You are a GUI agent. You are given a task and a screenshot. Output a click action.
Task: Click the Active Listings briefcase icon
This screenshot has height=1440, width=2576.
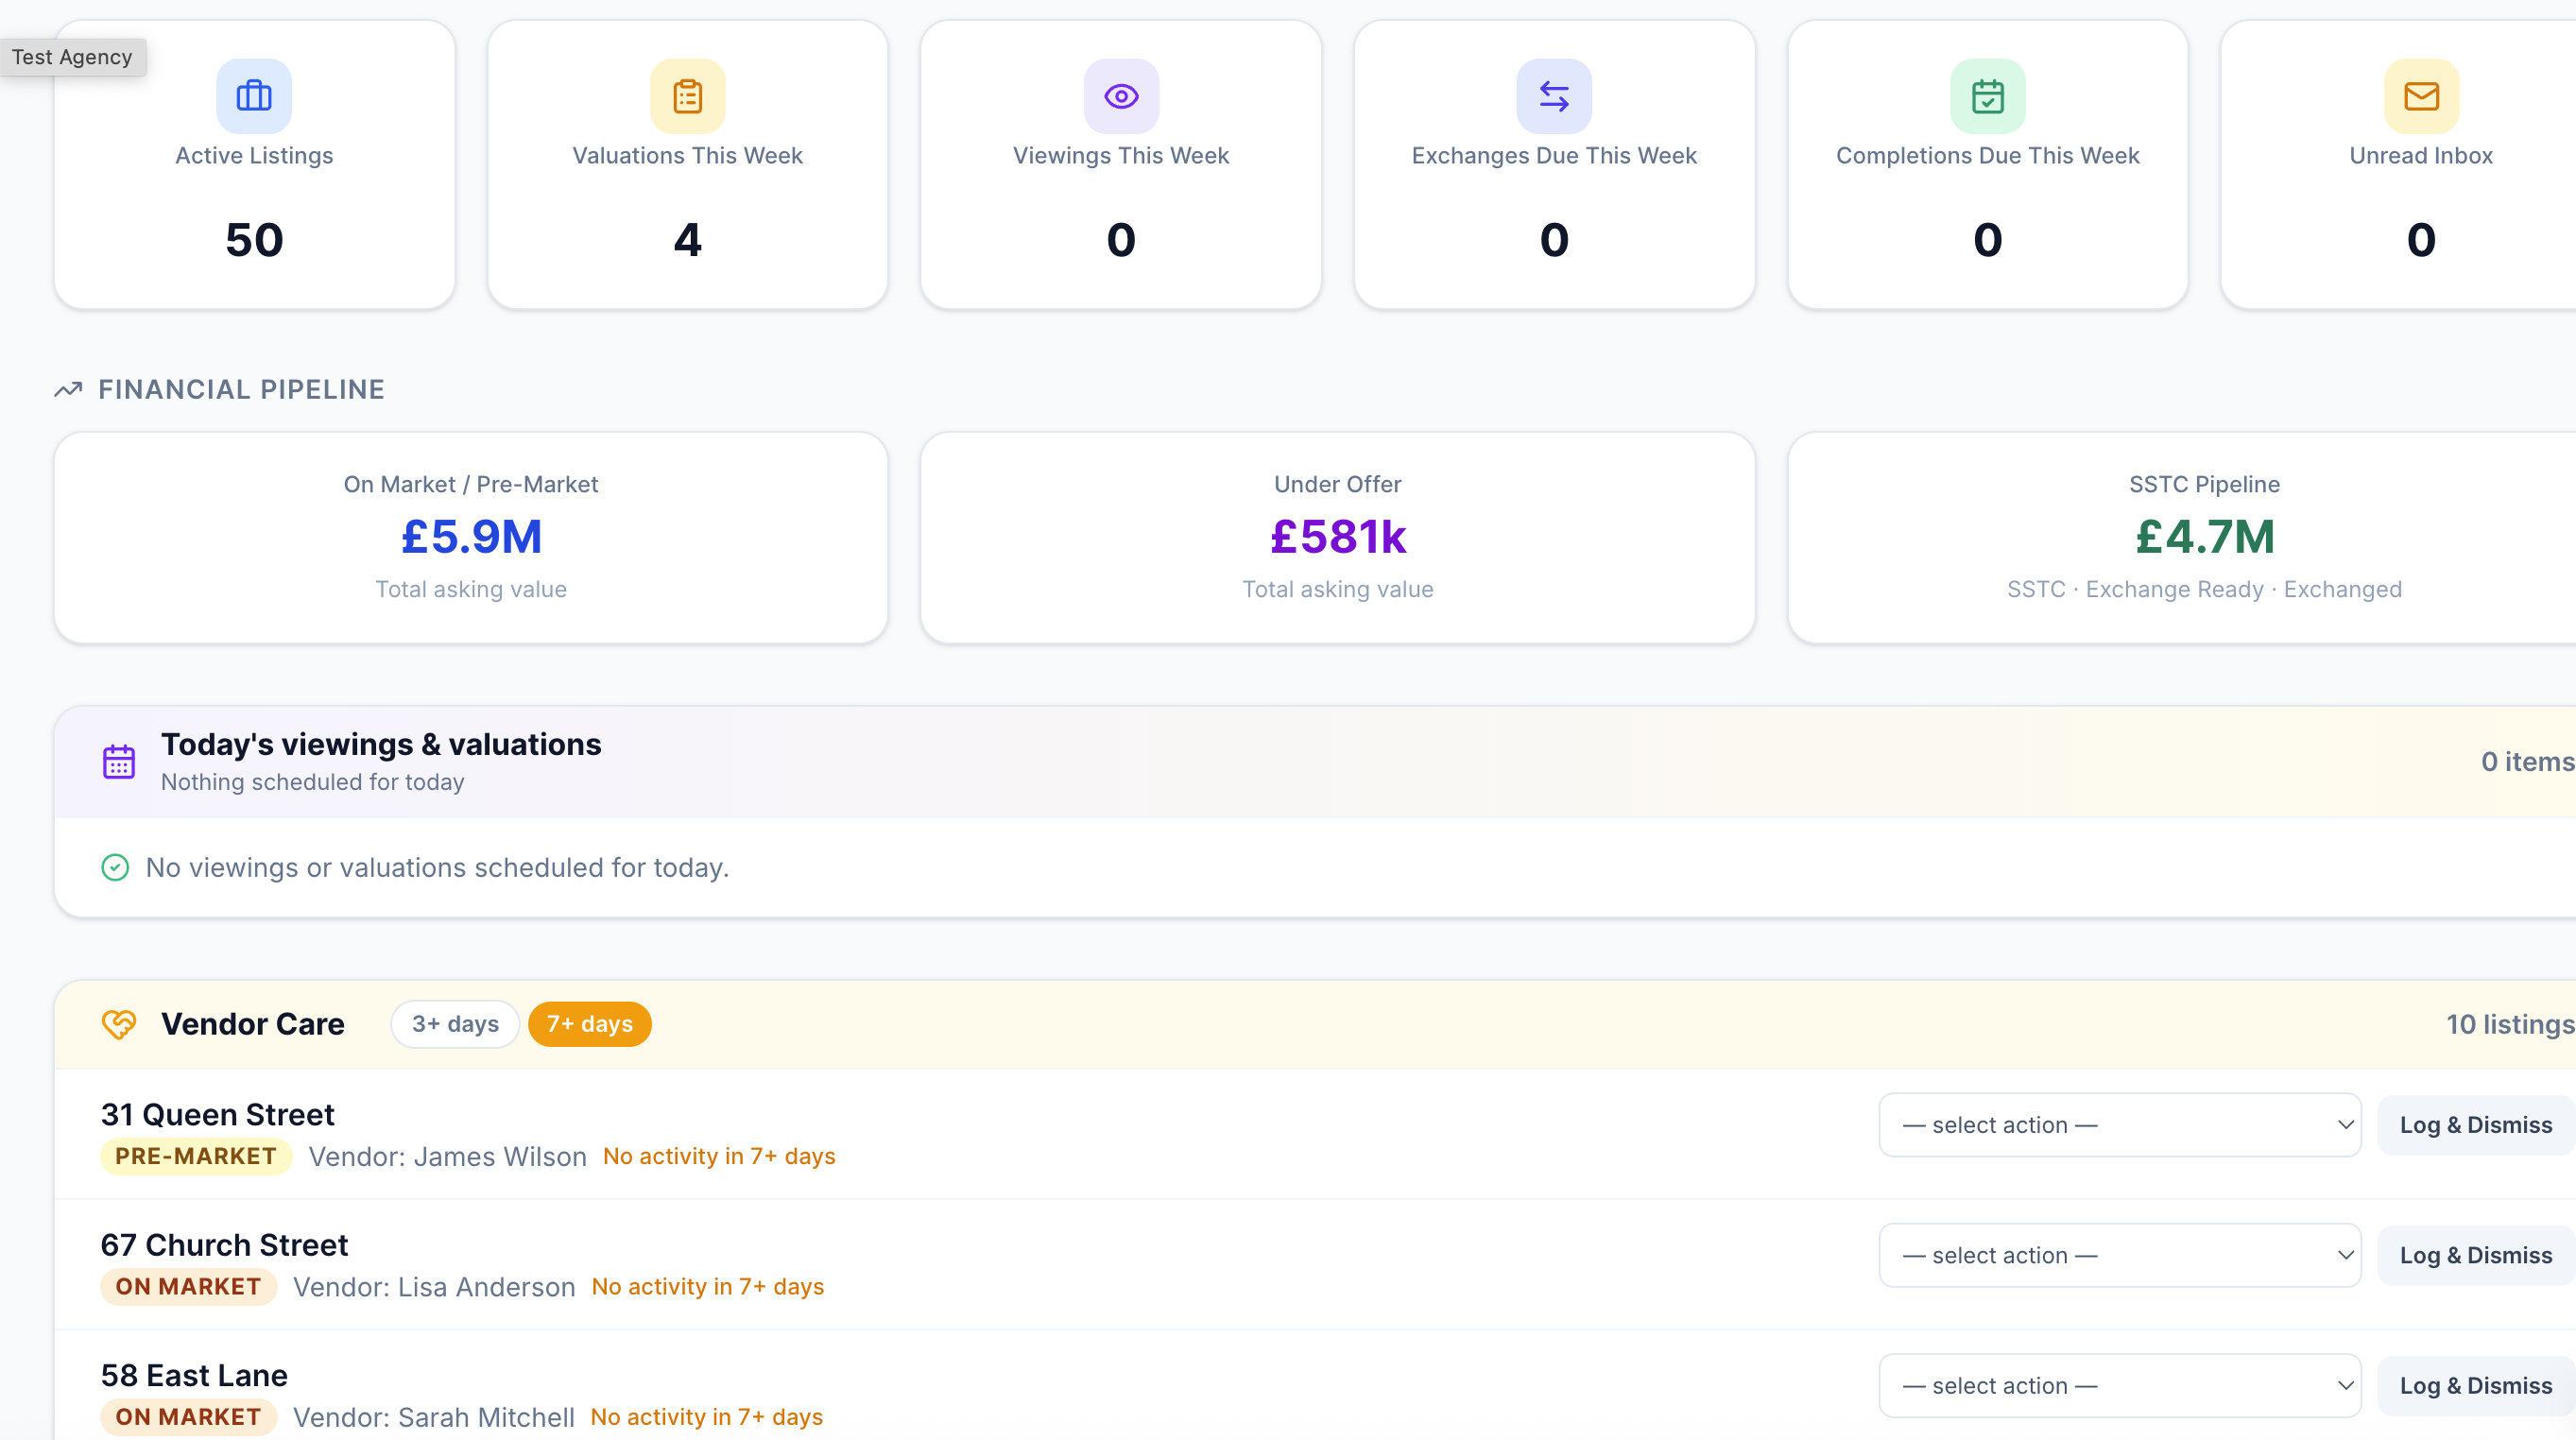pyautogui.click(x=253, y=96)
